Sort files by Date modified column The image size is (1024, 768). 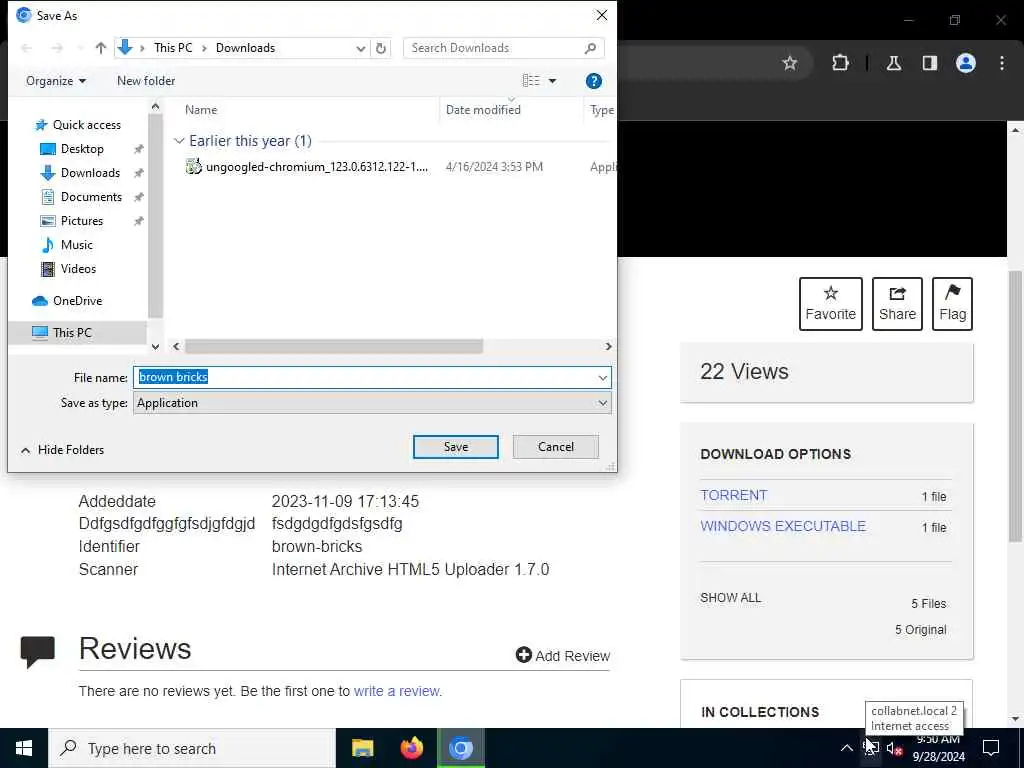click(x=483, y=110)
